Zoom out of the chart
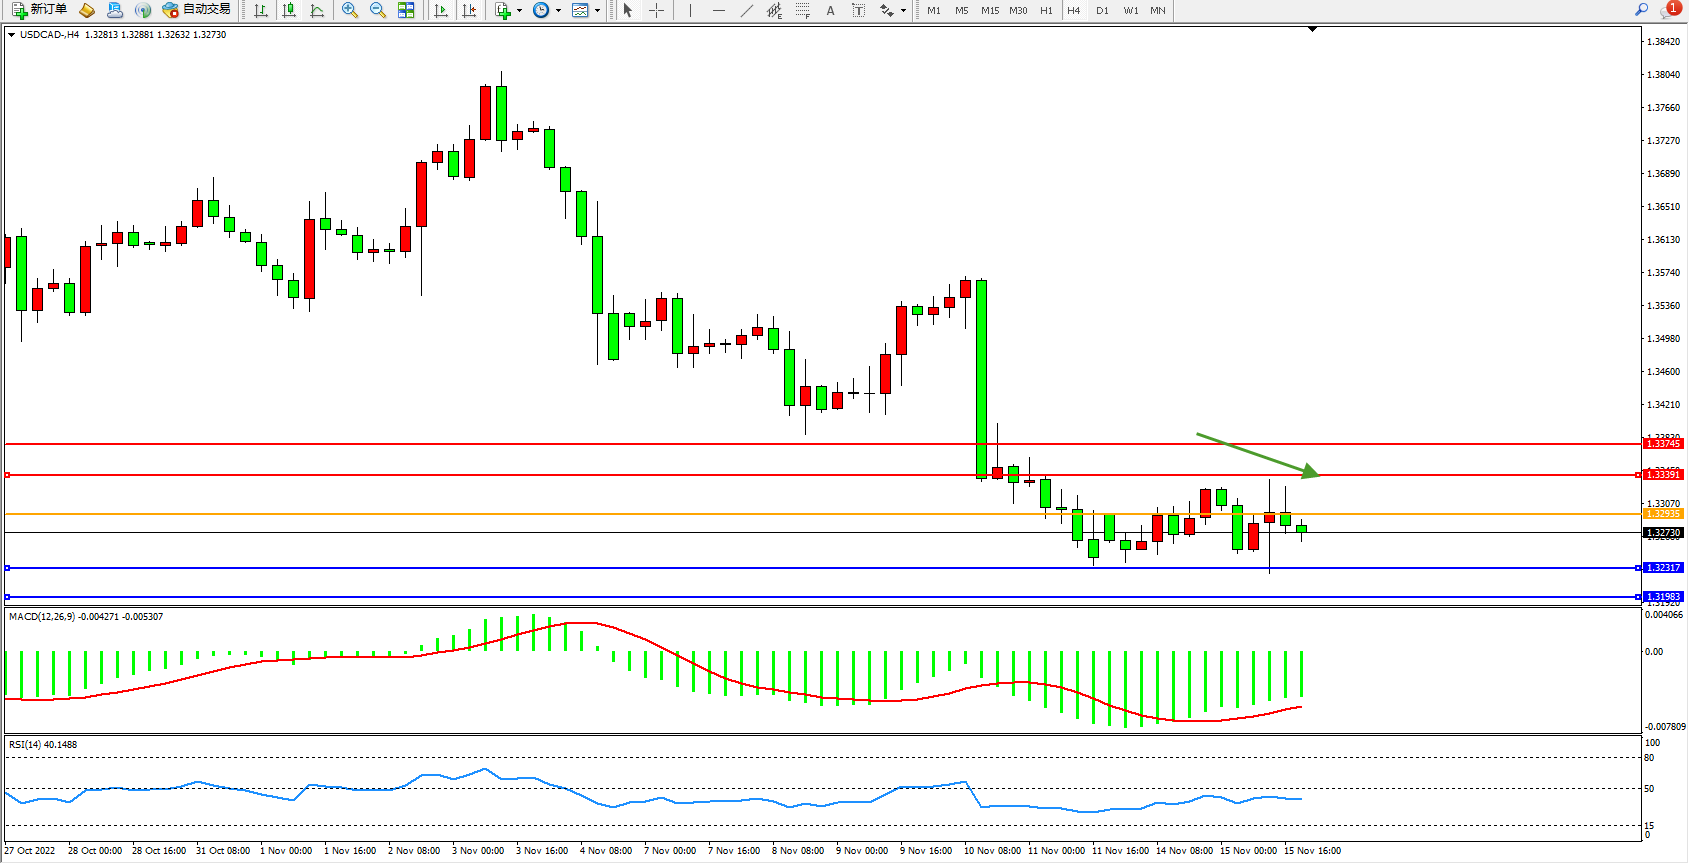Image resolution: width=1689 pixels, height=864 pixels. [378, 10]
